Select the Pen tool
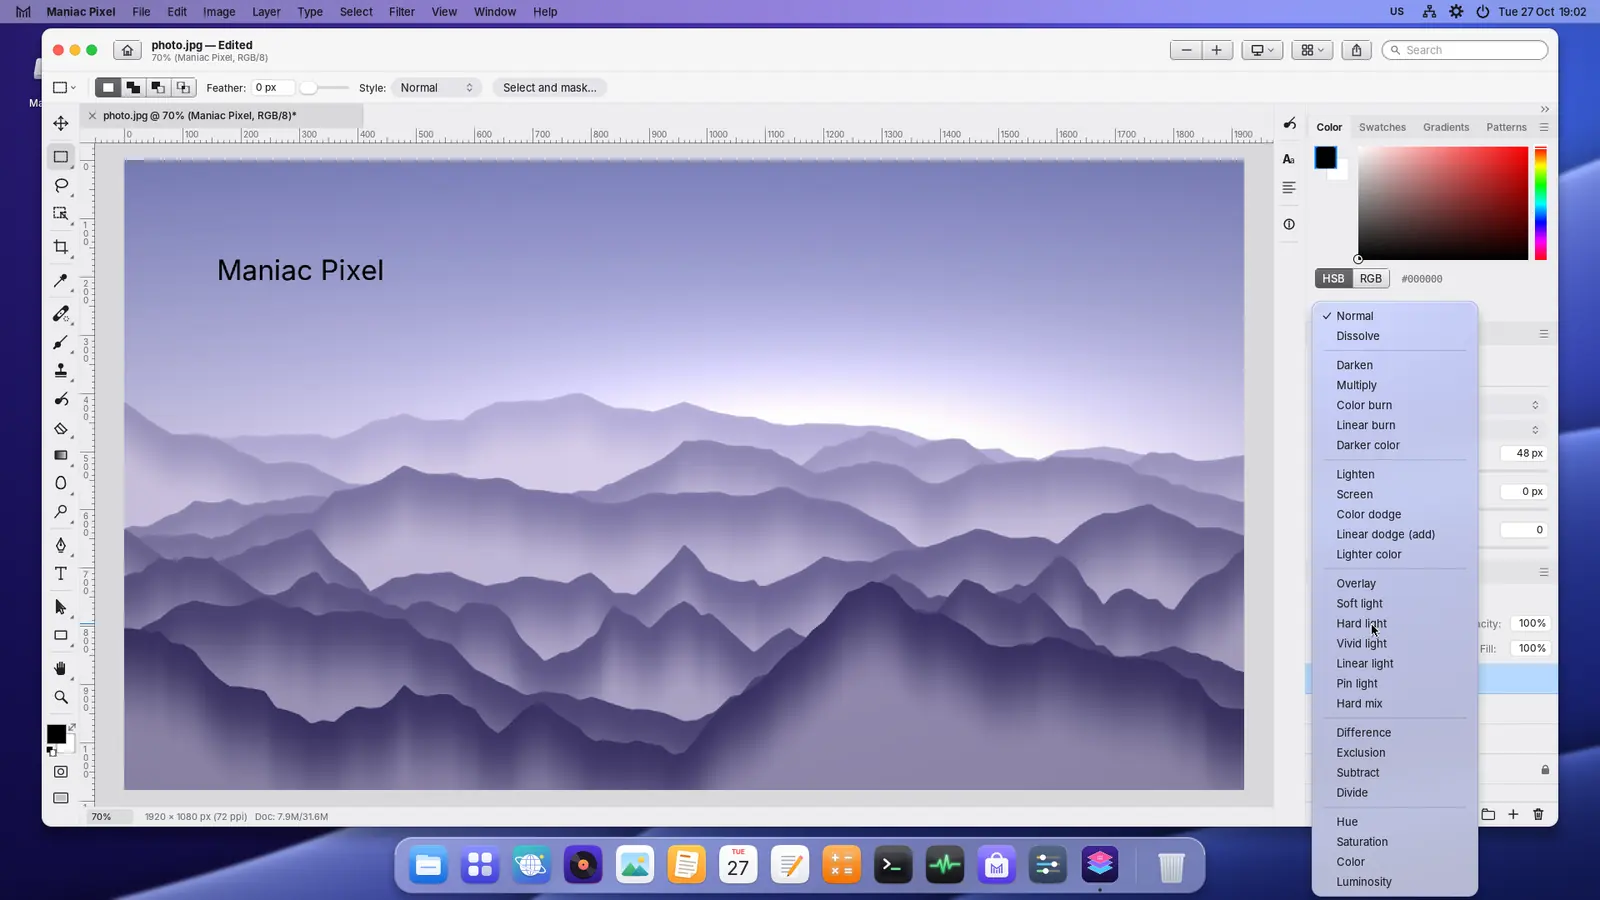 coord(61,545)
